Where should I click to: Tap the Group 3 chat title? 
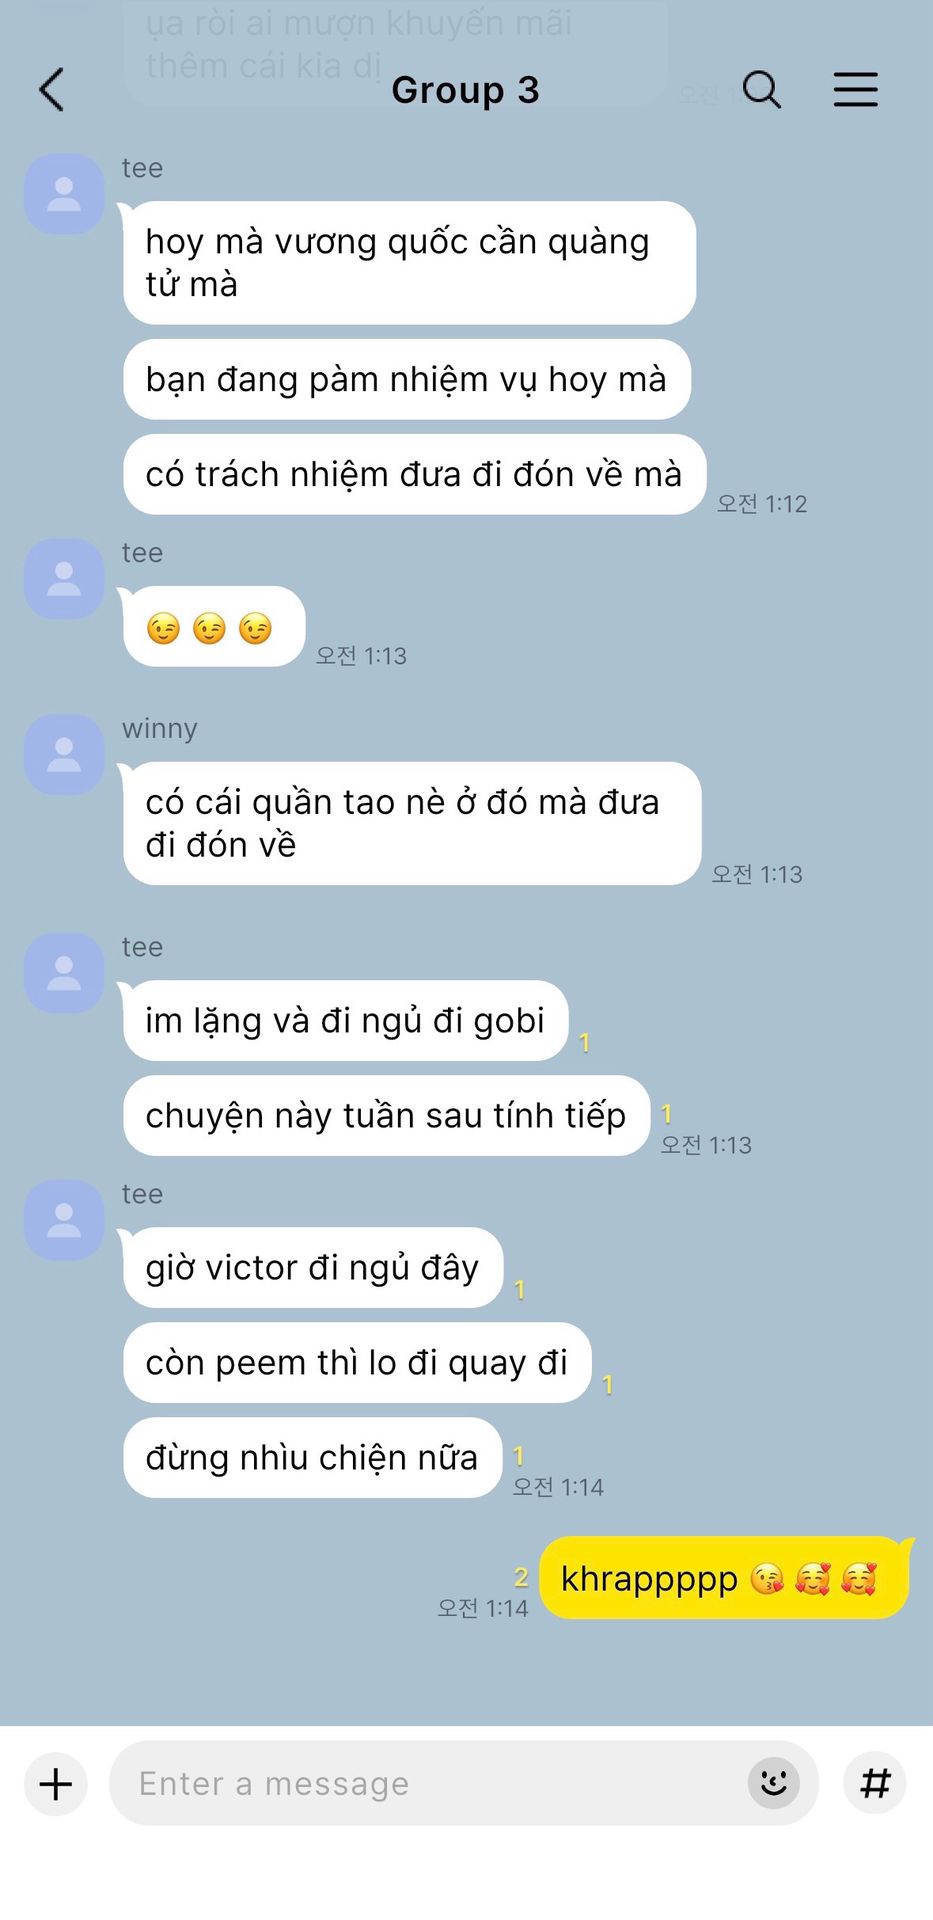coord(465,90)
